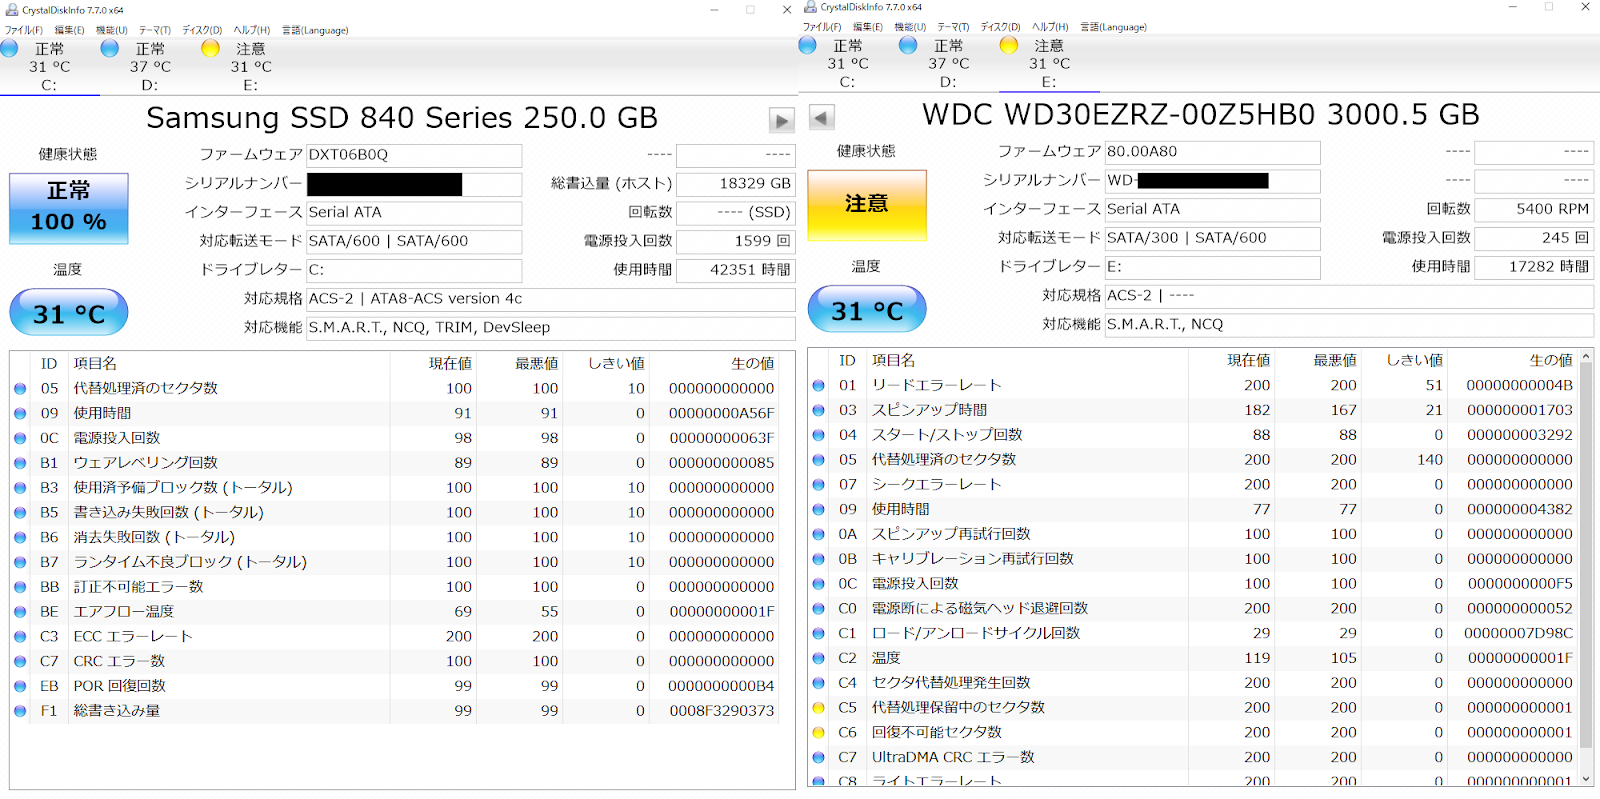1600x799 pixels.
Task: Click status dot for シークエラーレート row
Action: (x=818, y=484)
